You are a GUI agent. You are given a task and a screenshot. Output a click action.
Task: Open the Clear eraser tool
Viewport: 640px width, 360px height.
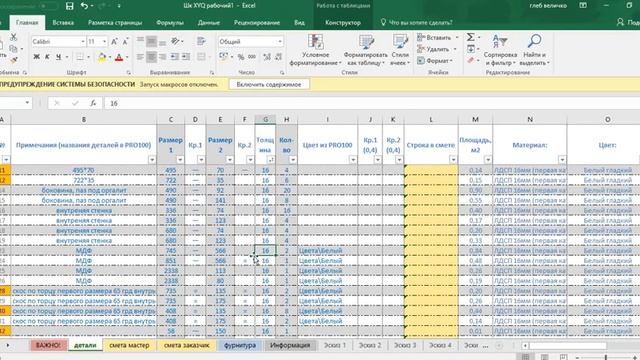point(471,60)
